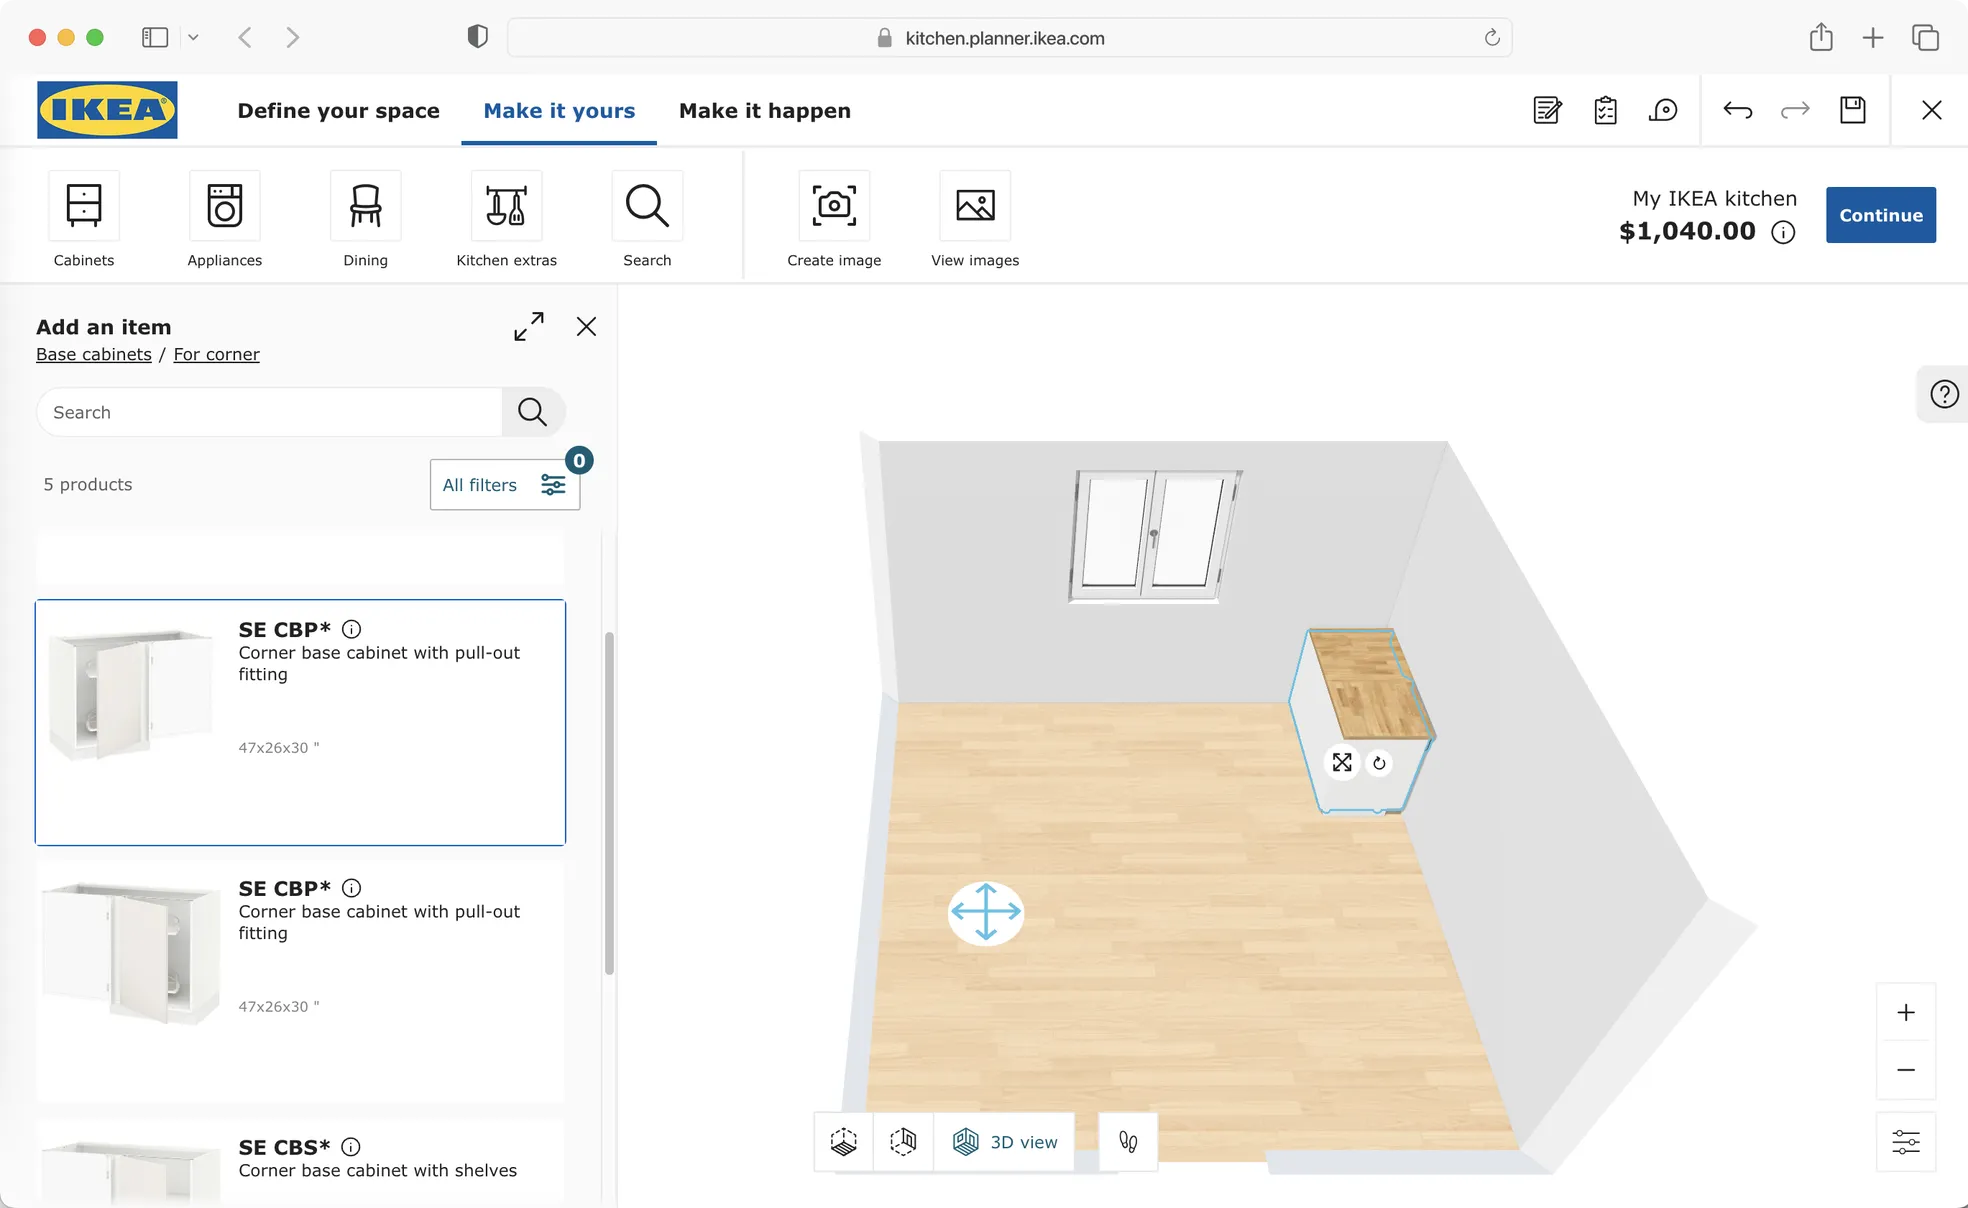Viewport: 1968px width, 1208px height.
Task: Click the Create image camera icon
Action: (x=834, y=206)
